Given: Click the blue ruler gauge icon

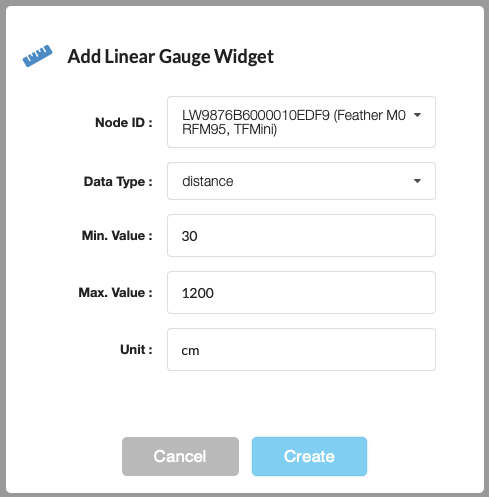Looking at the screenshot, I should 37,56.
